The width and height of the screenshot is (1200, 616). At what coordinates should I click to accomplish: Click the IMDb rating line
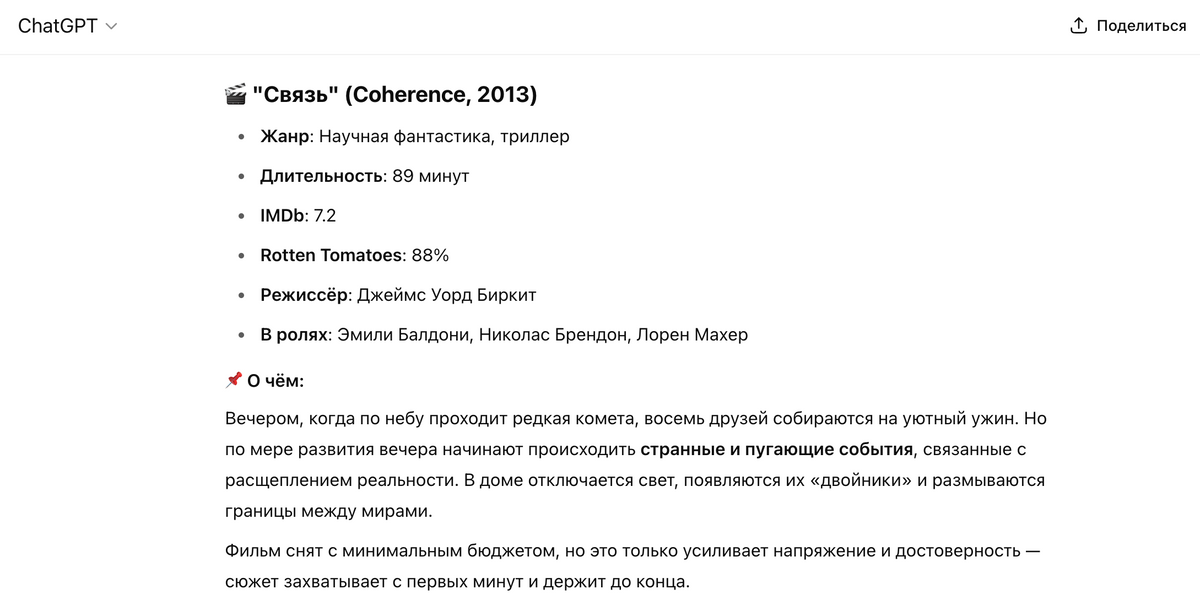click(299, 216)
